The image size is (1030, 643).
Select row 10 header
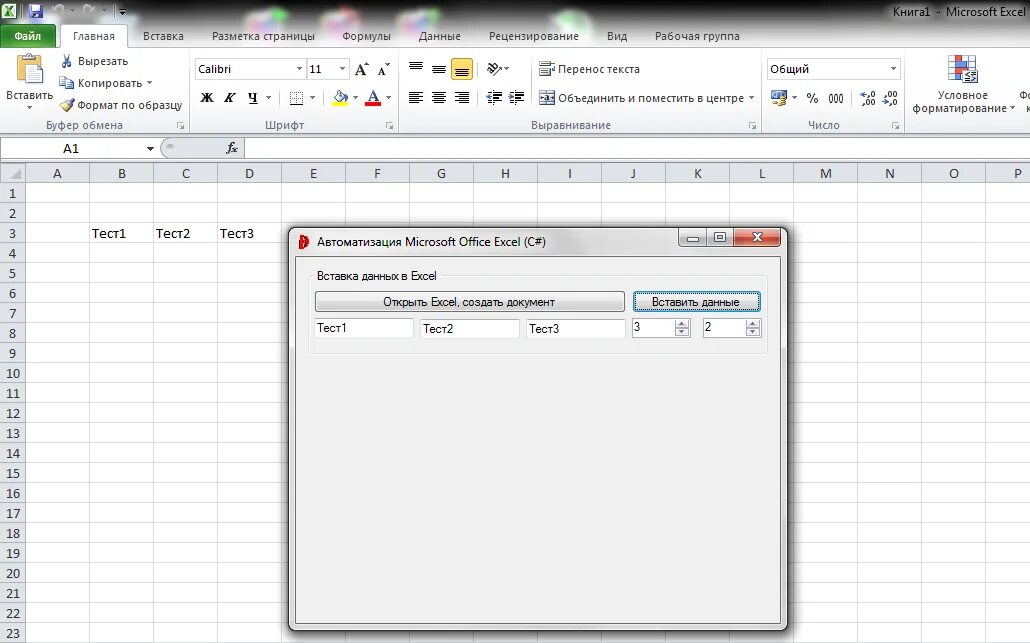[x=12, y=373]
